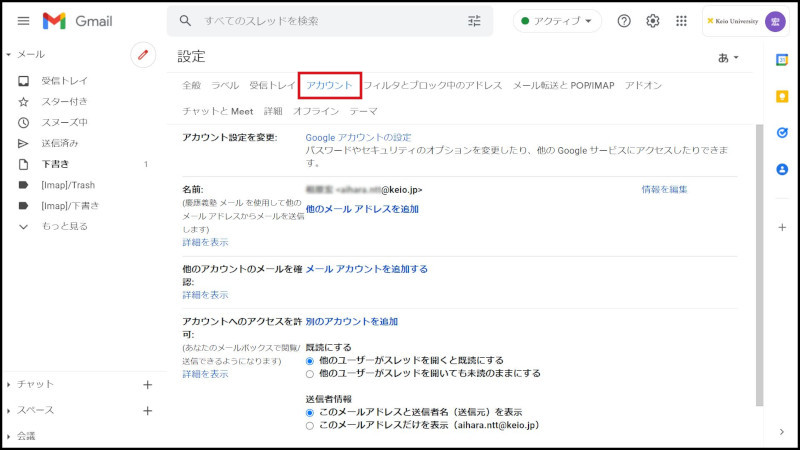The image size is (800, 450).
Task: Click the メール アカウントを追加する link
Action: (x=366, y=269)
